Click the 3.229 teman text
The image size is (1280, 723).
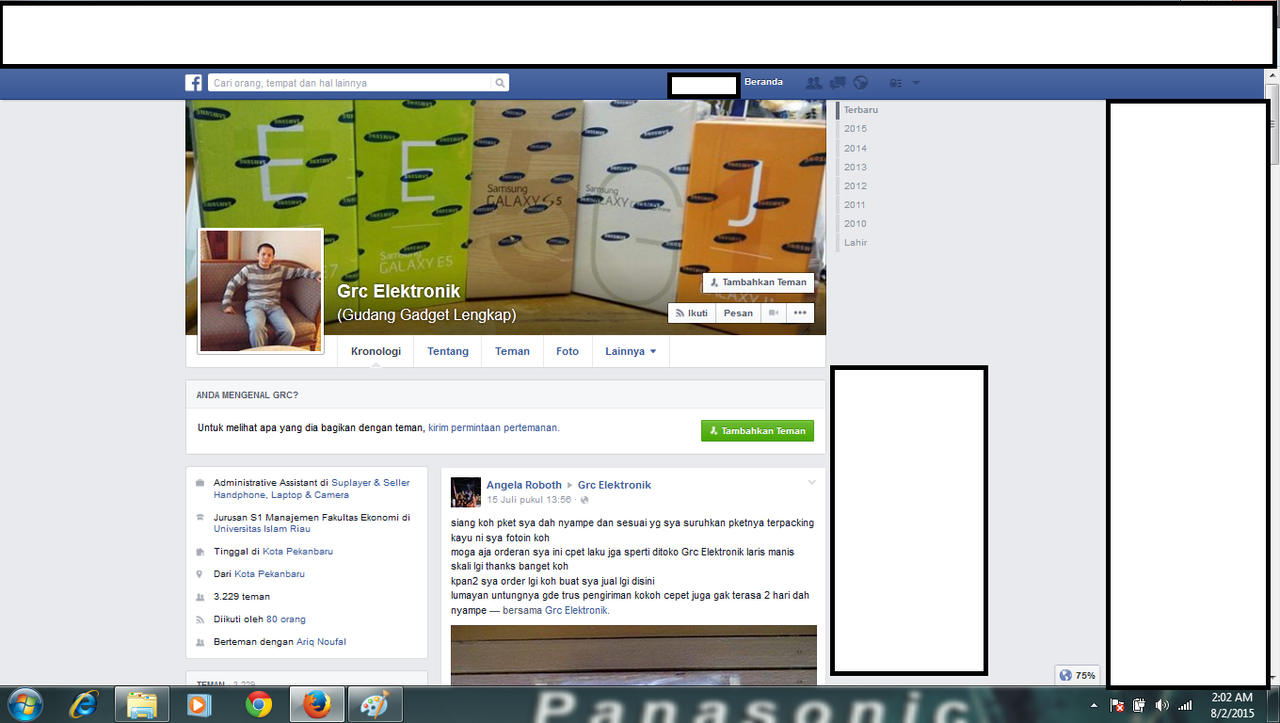[x=242, y=597]
